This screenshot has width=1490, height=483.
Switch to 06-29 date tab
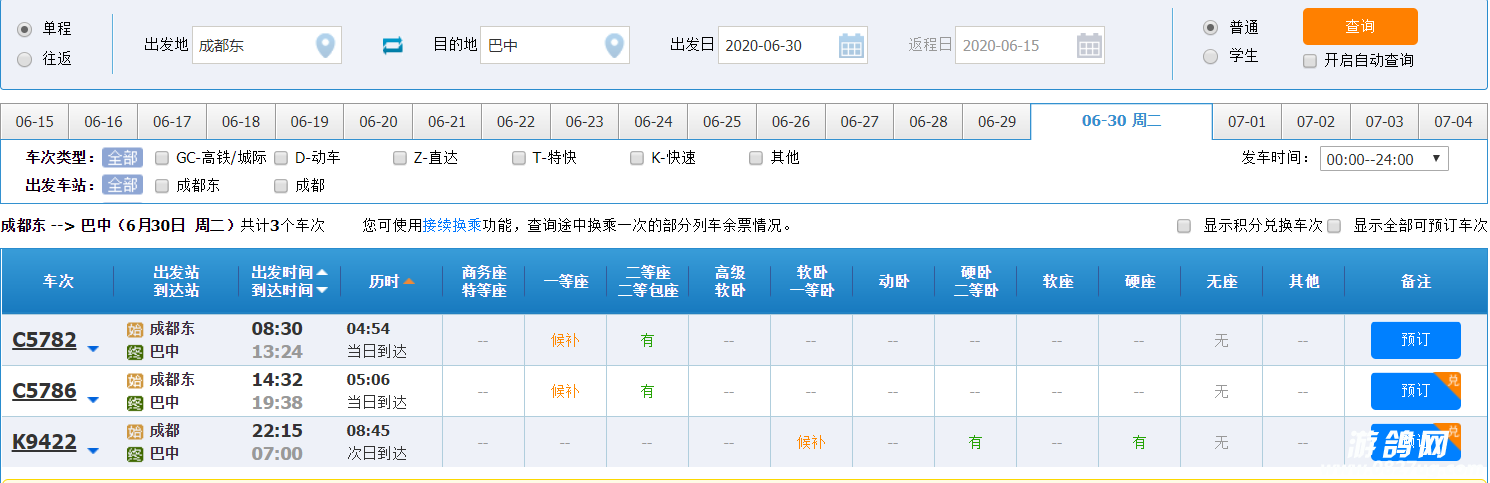coord(997,121)
